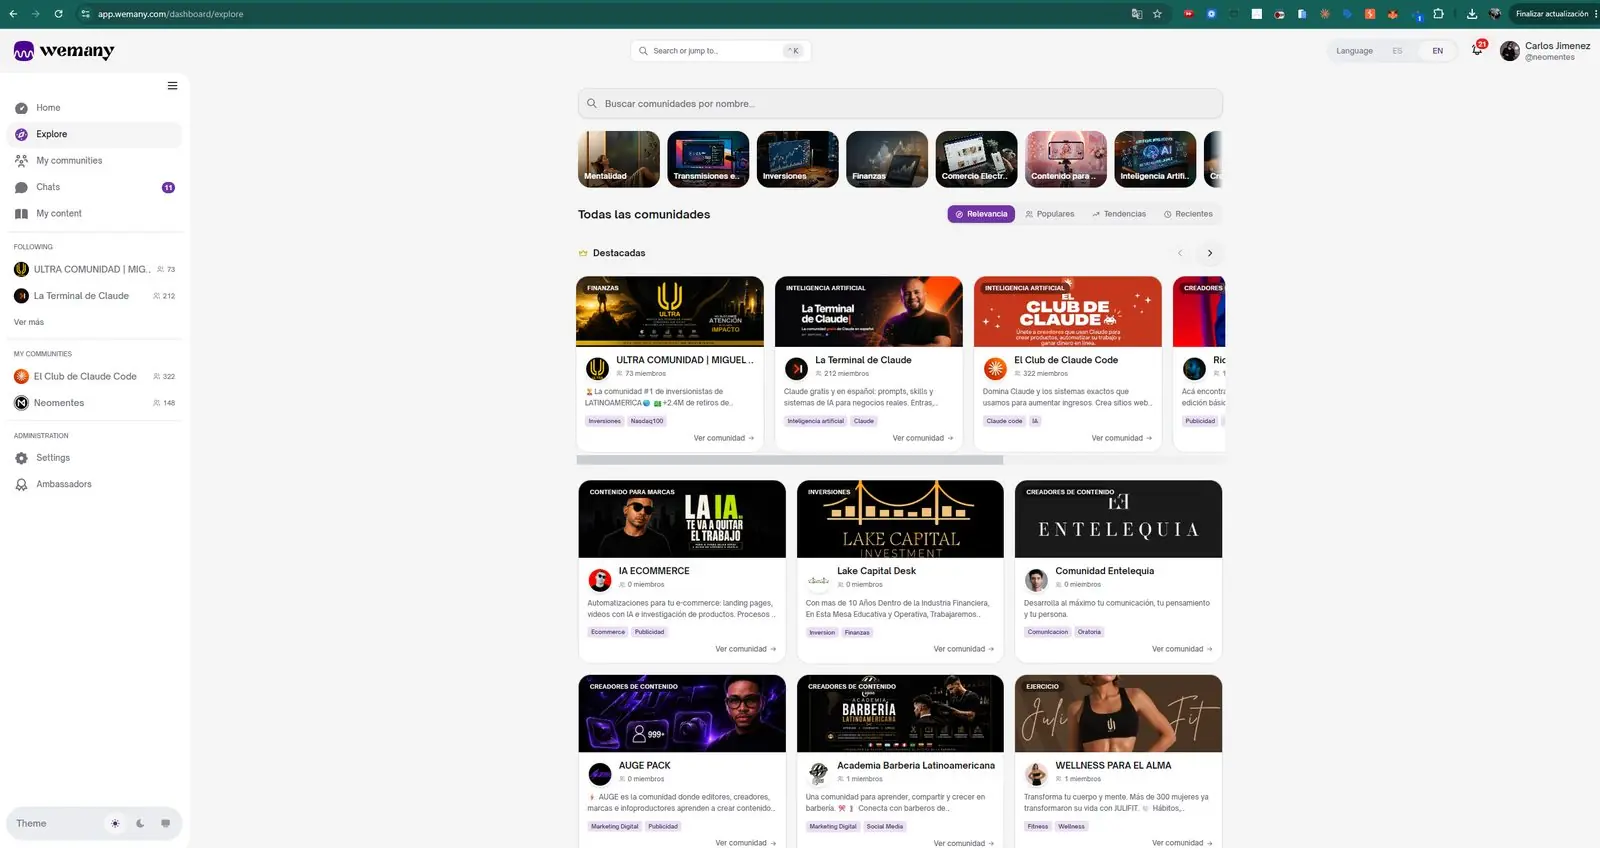Select Mentalidad category thumbnail
The width and height of the screenshot is (1600, 848).
(619, 159)
